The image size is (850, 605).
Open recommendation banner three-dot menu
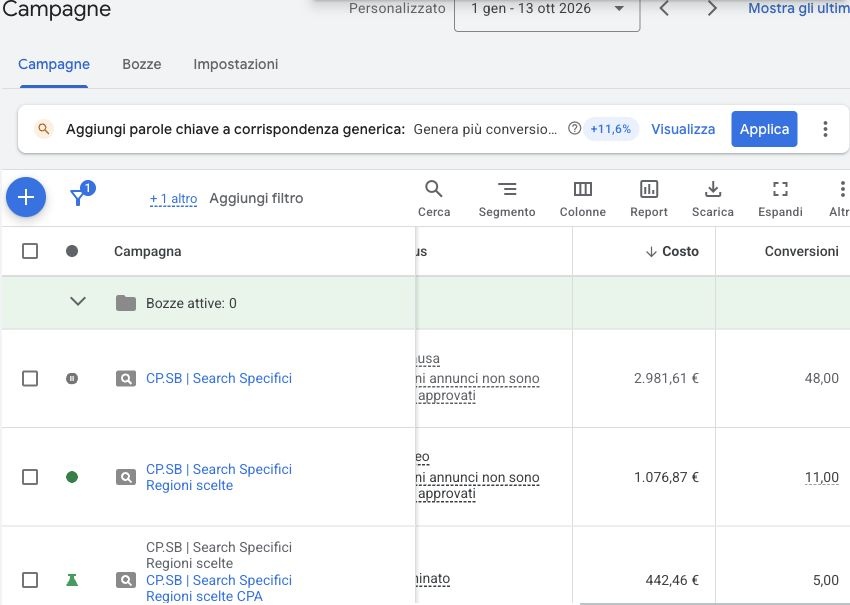click(825, 129)
